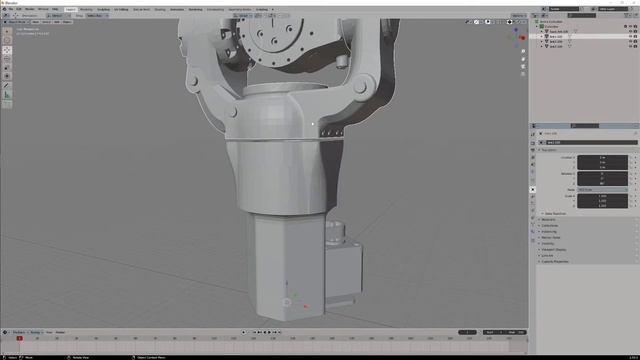Viewport: 640px width, 360px height.
Task: Select the Add Cube tool
Action: pos(7,104)
